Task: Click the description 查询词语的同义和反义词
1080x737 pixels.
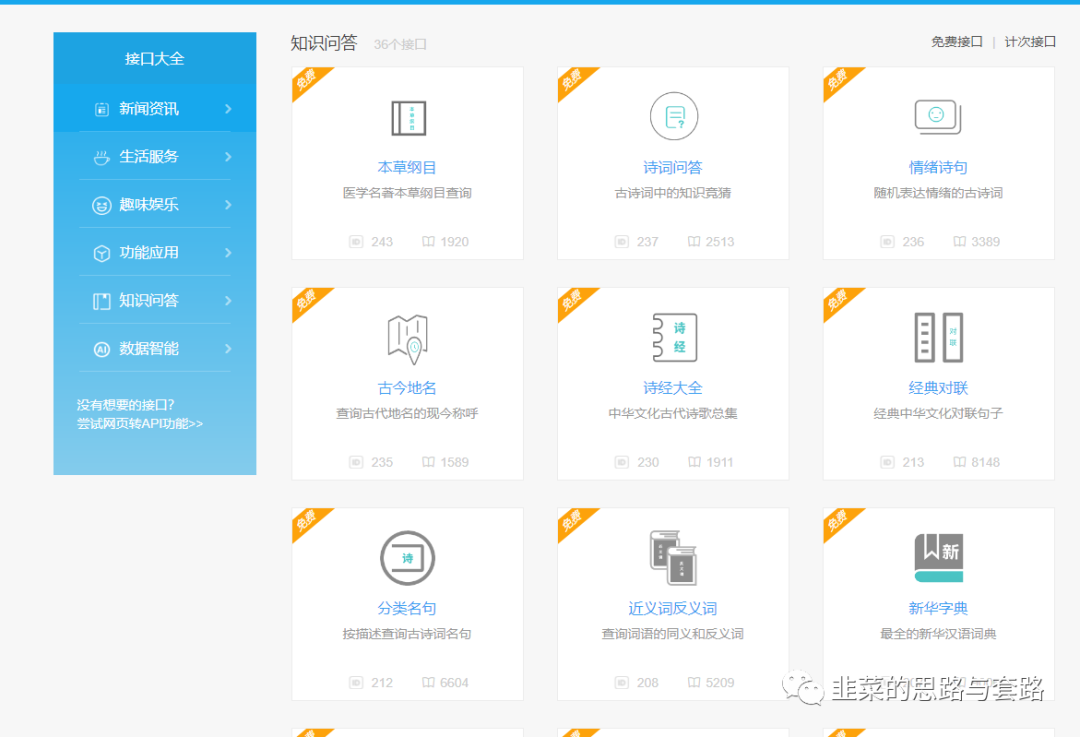Action: (x=673, y=634)
